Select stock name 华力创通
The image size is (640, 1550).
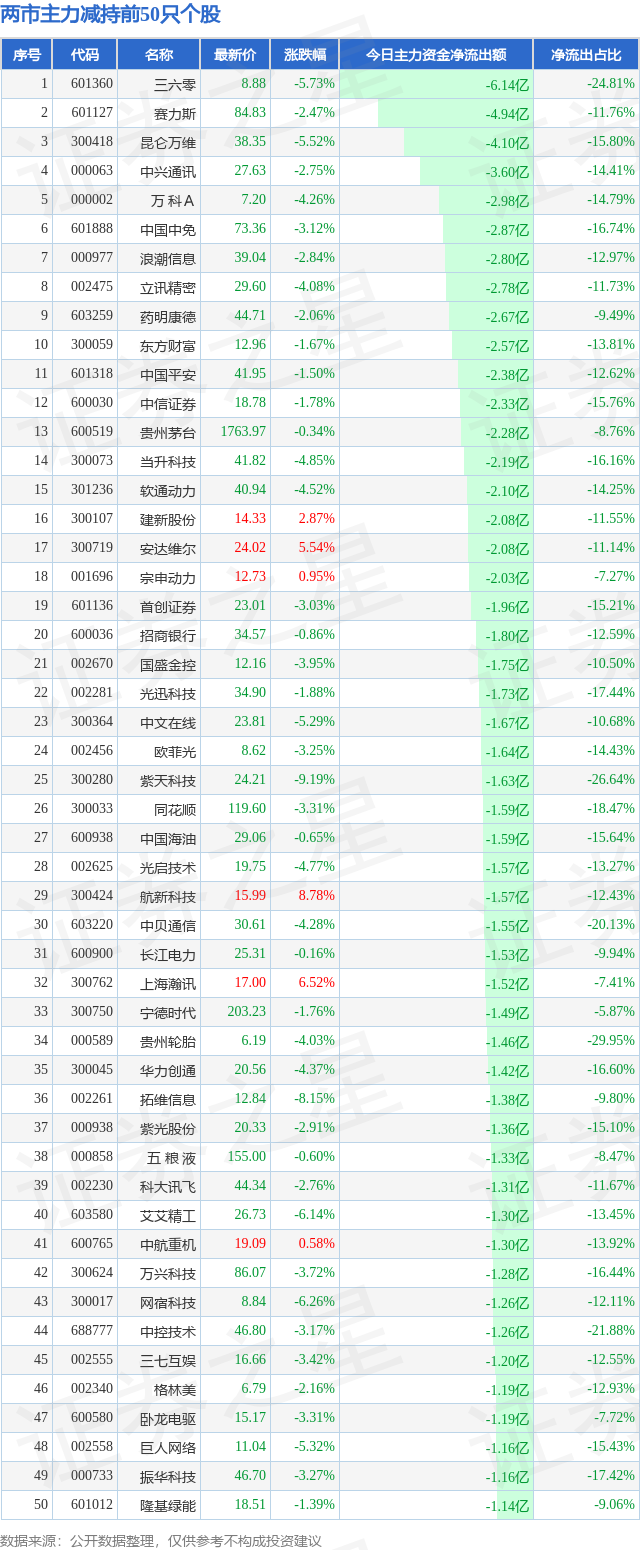click(168, 1070)
